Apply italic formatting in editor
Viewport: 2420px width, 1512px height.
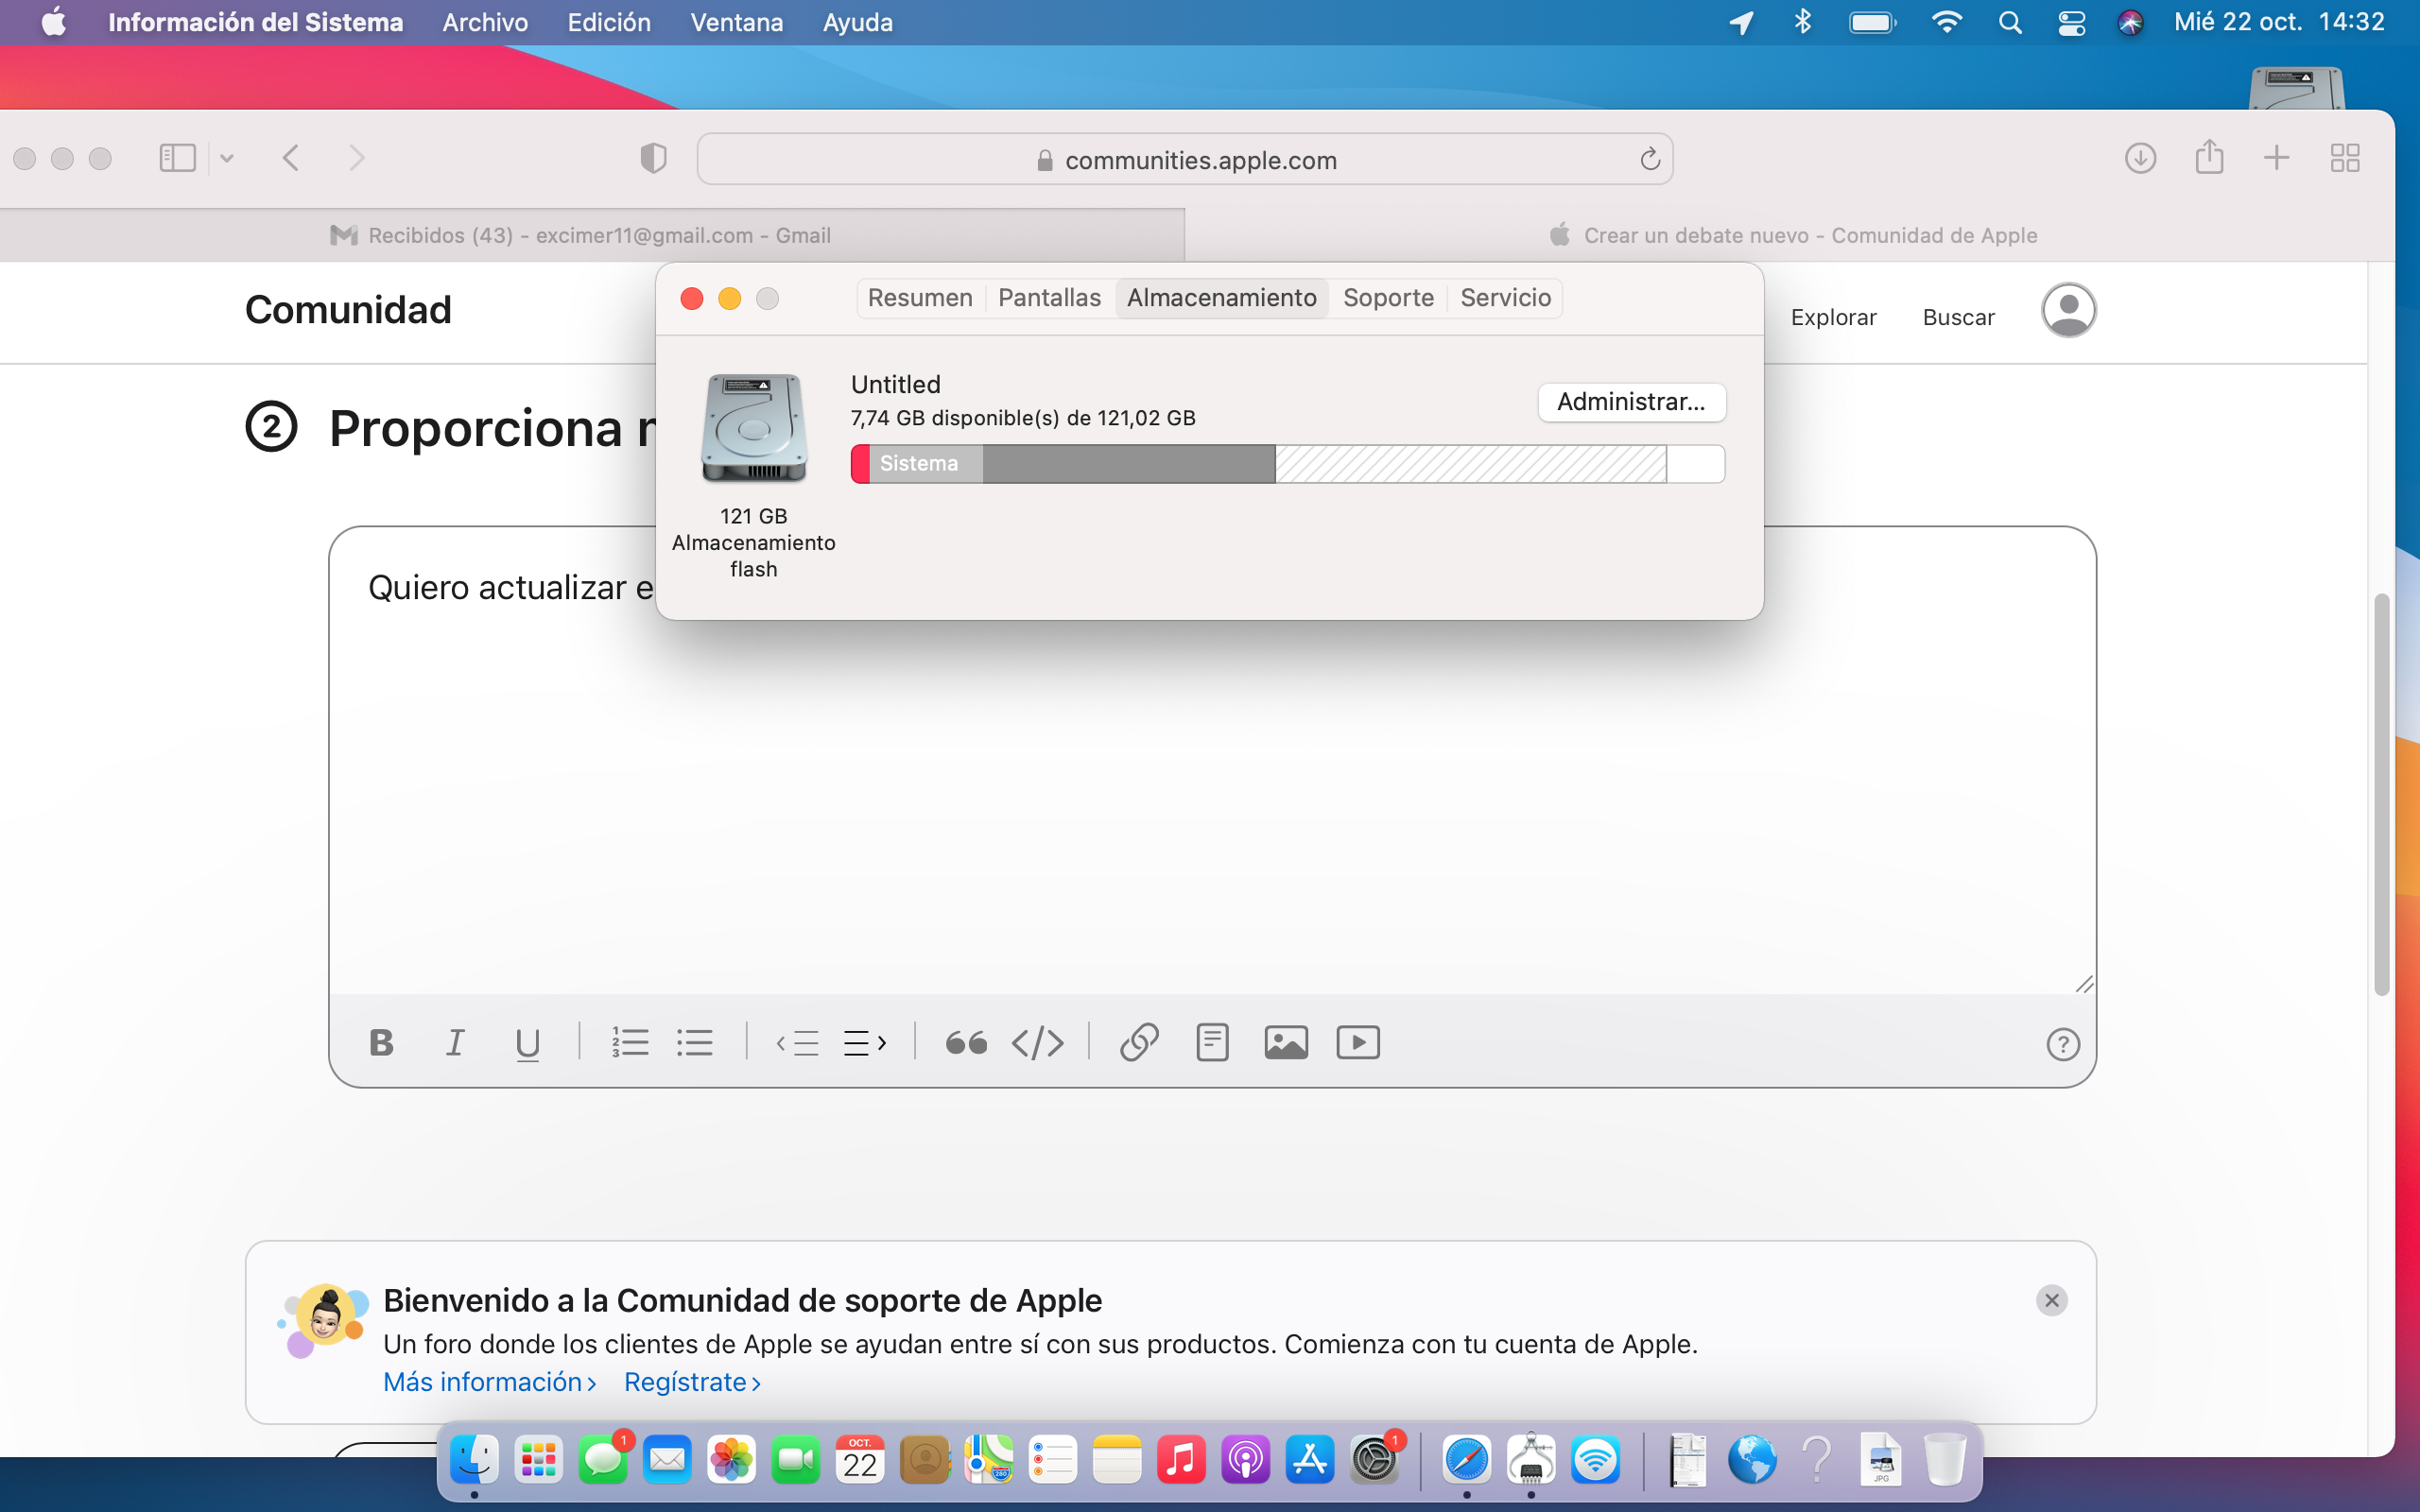tap(455, 1043)
